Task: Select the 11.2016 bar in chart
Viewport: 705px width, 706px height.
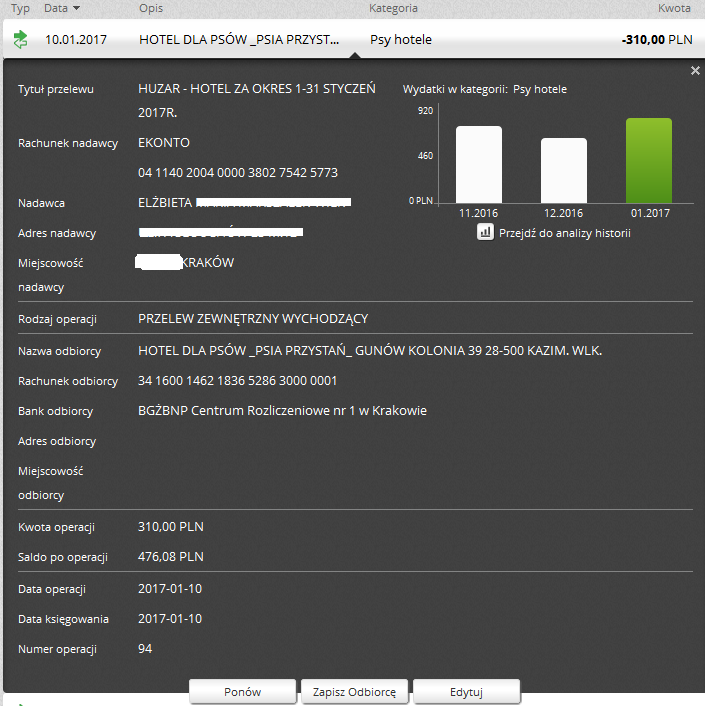Action: (x=478, y=164)
